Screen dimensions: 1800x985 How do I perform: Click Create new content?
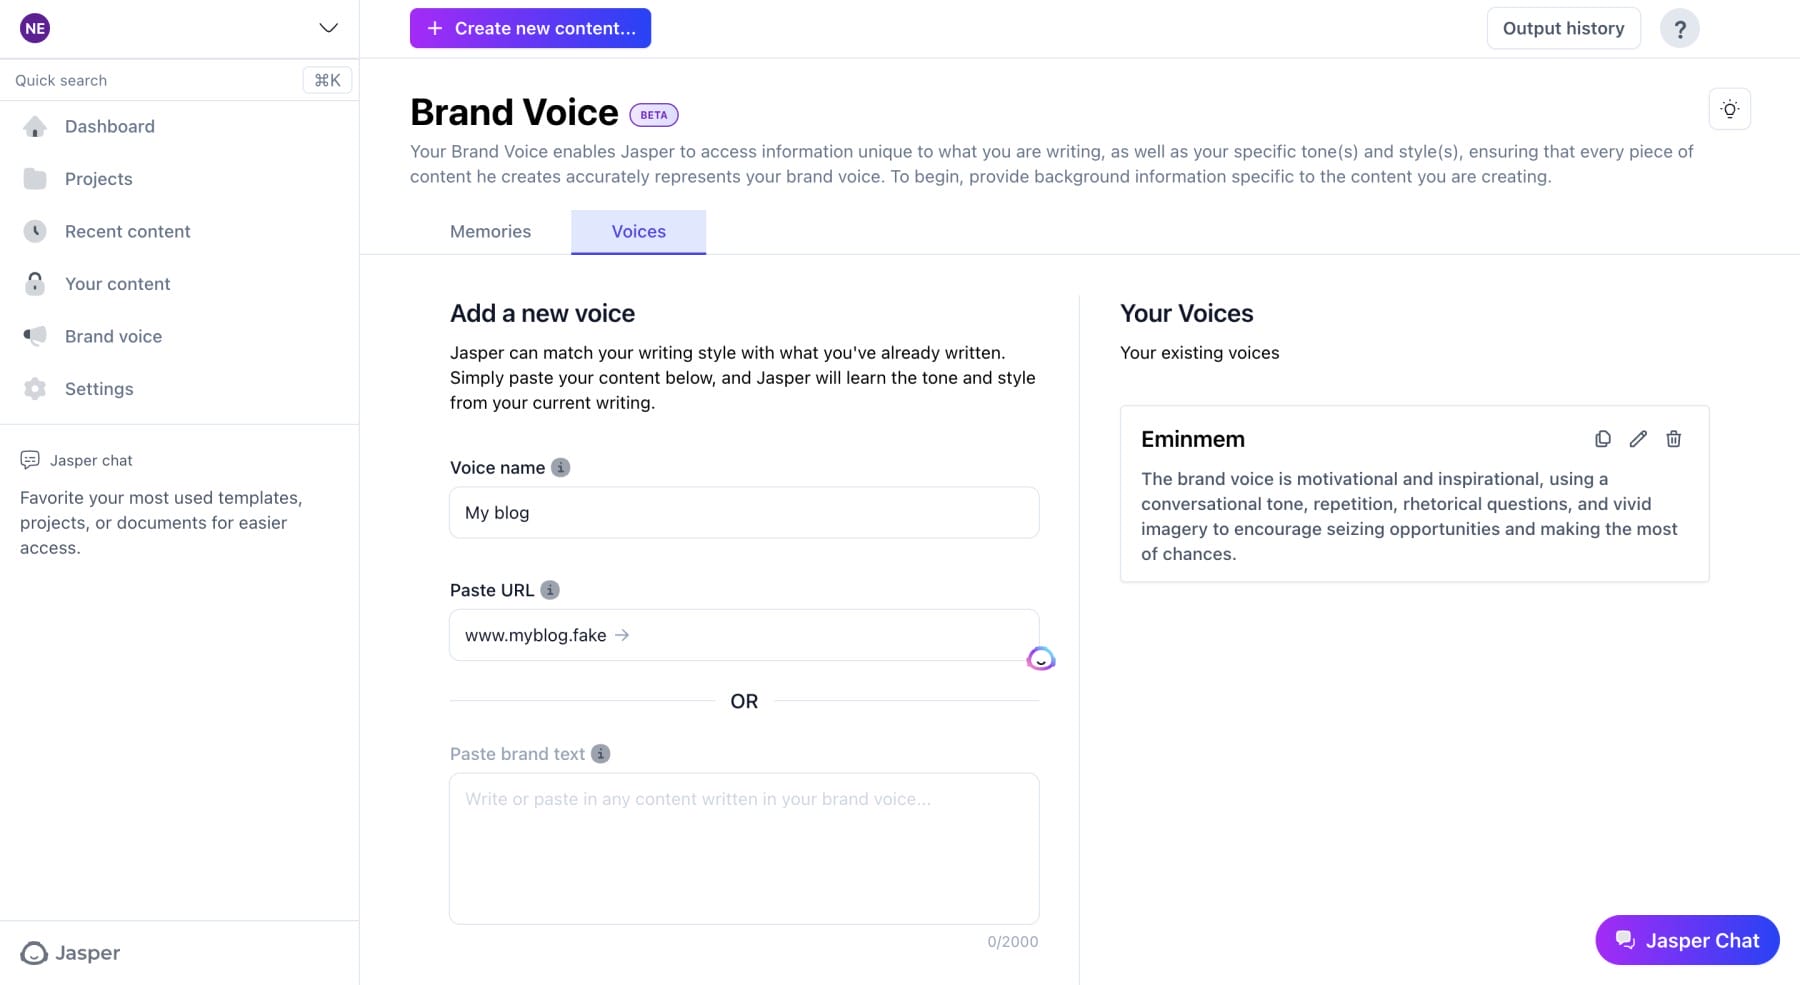tap(530, 28)
